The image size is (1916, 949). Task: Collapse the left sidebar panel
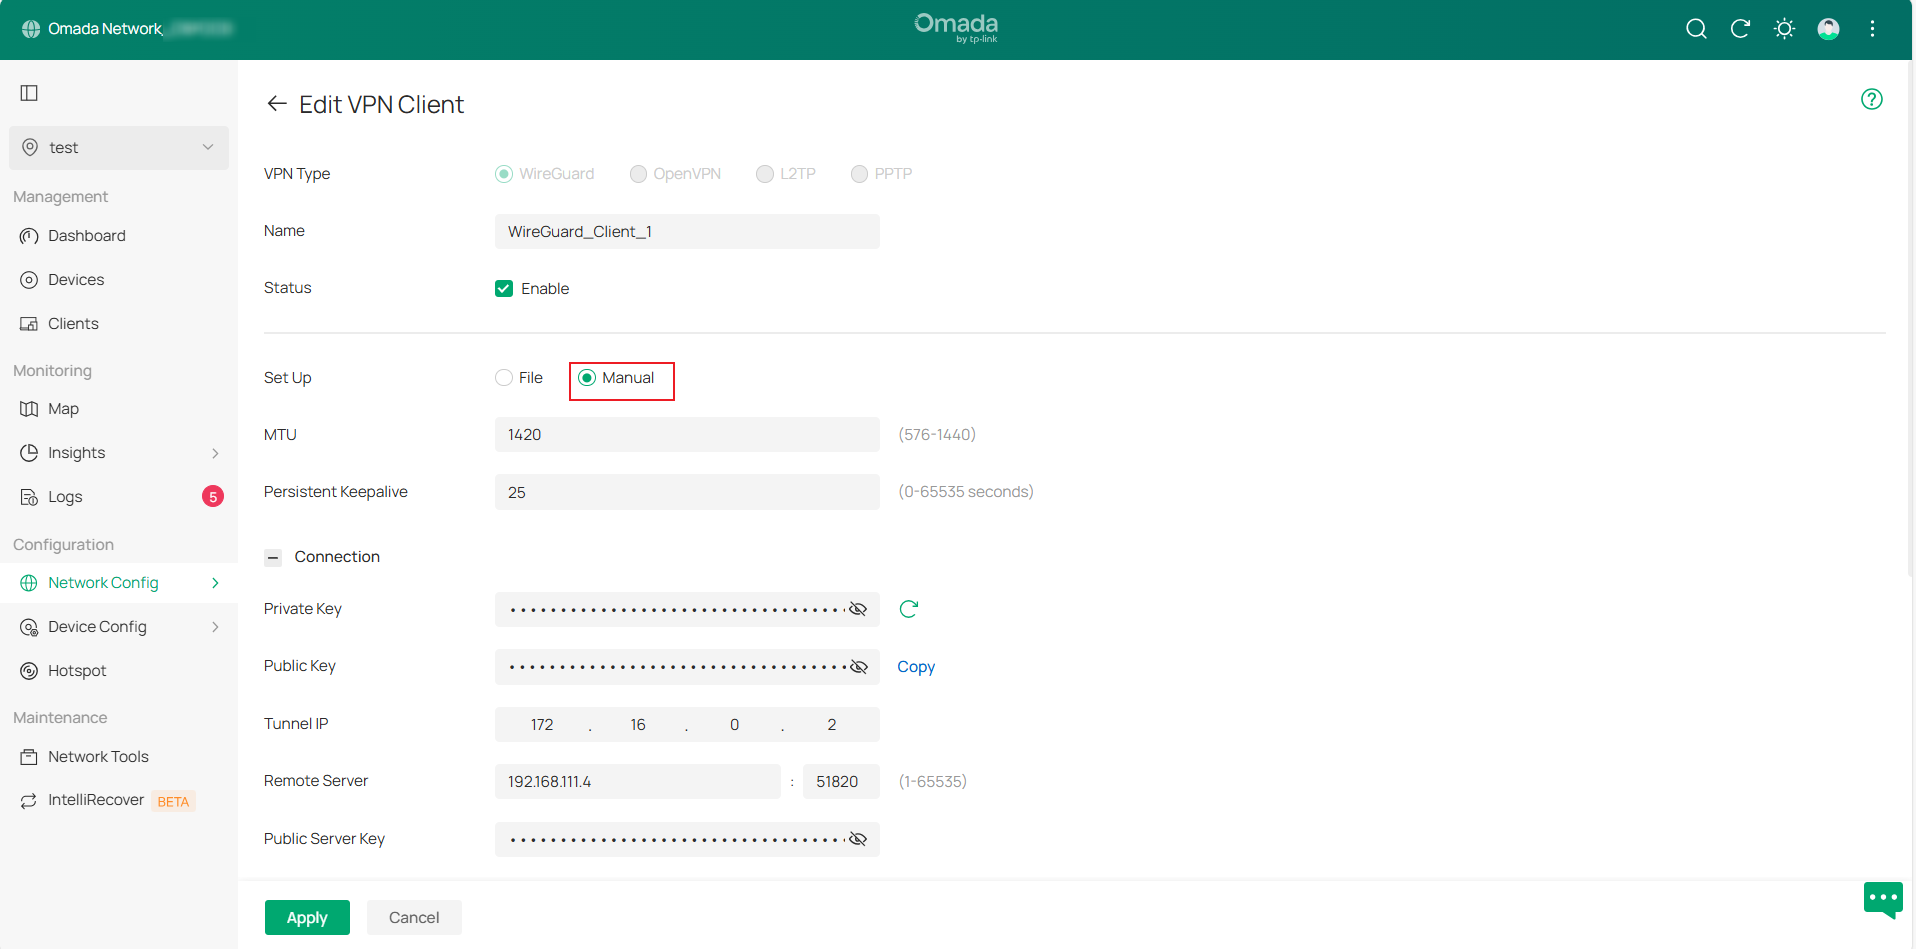click(x=28, y=93)
